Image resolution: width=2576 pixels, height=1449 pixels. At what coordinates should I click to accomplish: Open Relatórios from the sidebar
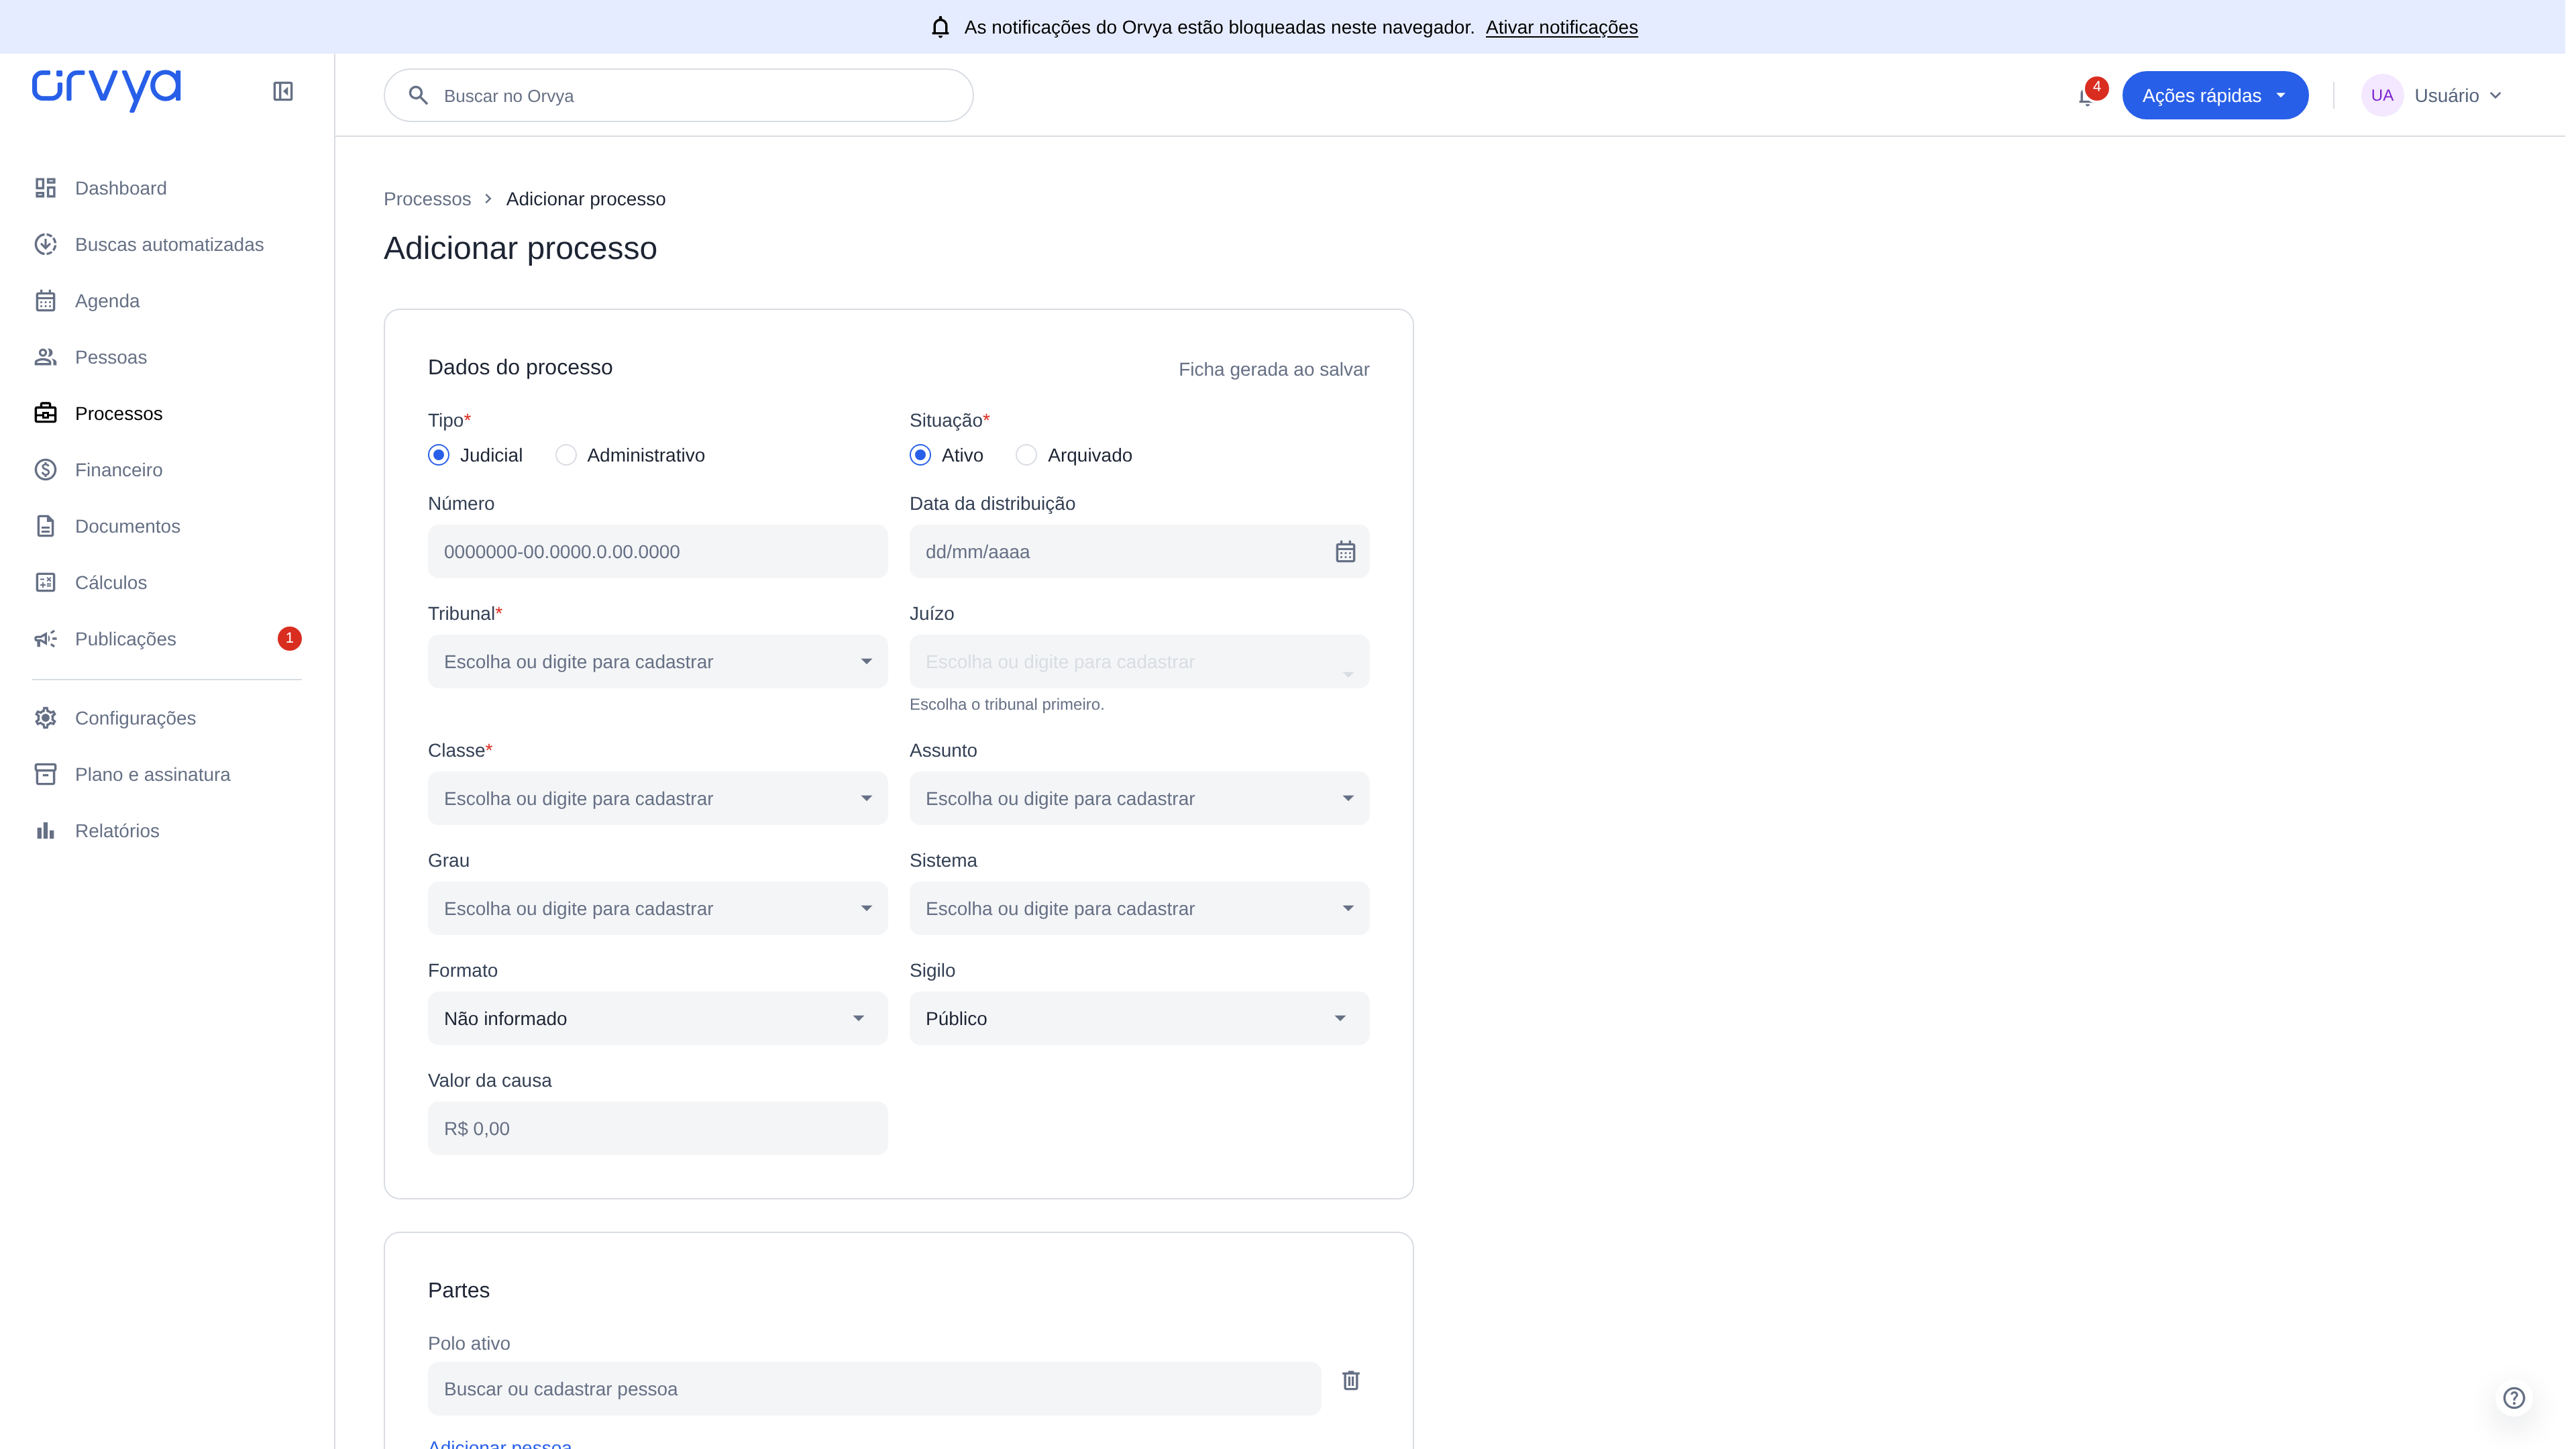tap(117, 831)
